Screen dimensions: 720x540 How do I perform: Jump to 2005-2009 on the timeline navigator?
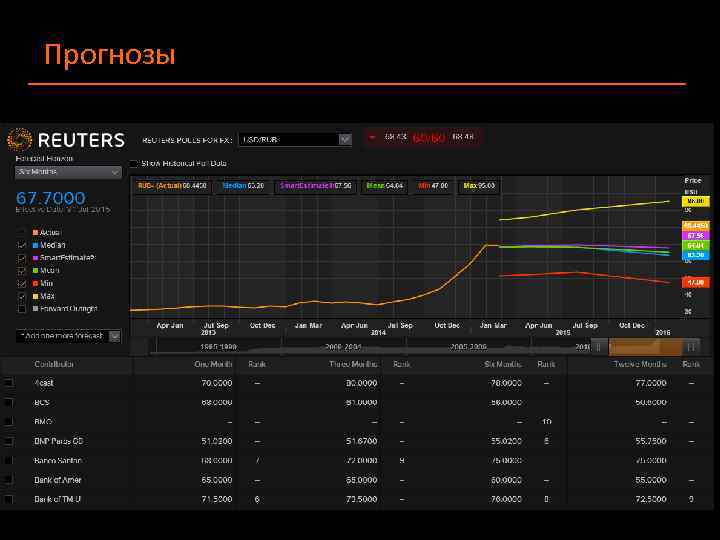[x=468, y=347]
